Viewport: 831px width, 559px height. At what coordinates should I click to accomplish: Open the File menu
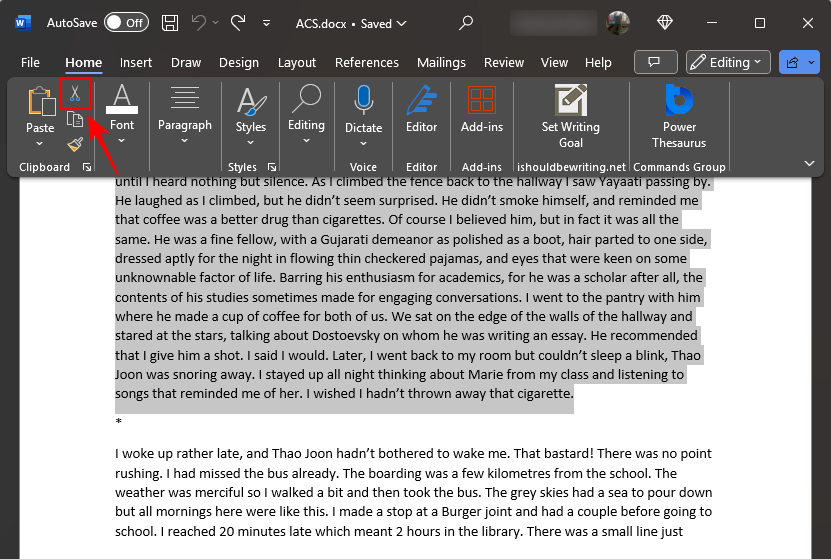[x=30, y=62]
